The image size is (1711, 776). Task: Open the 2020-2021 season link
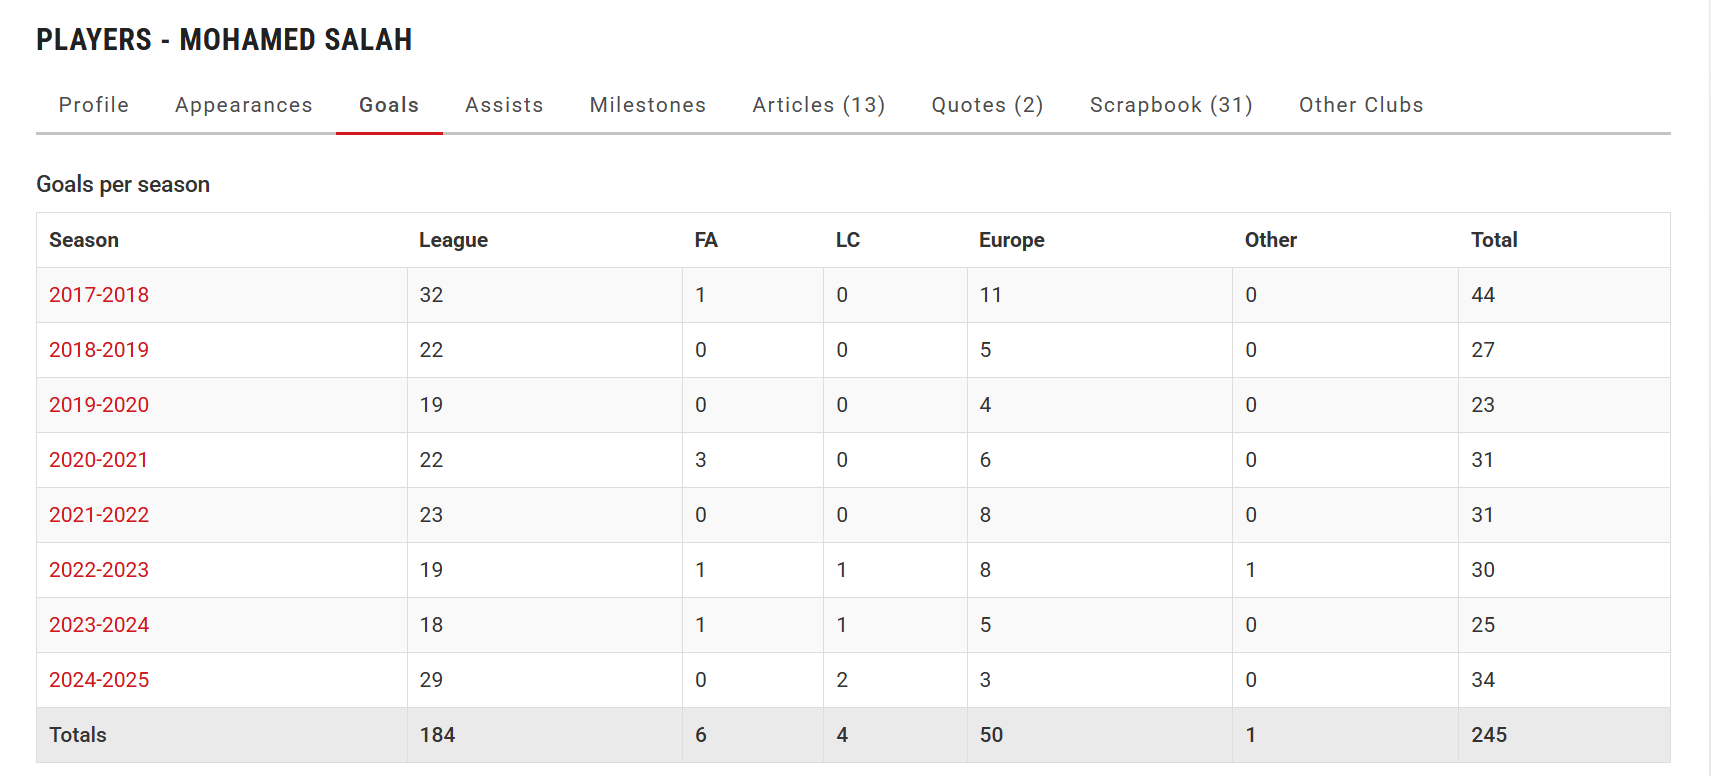pos(99,460)
